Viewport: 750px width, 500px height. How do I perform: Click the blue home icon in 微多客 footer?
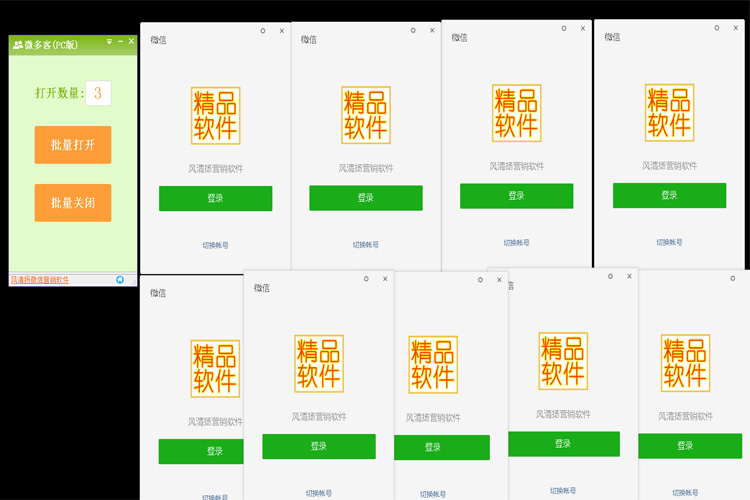click(120, 279)
